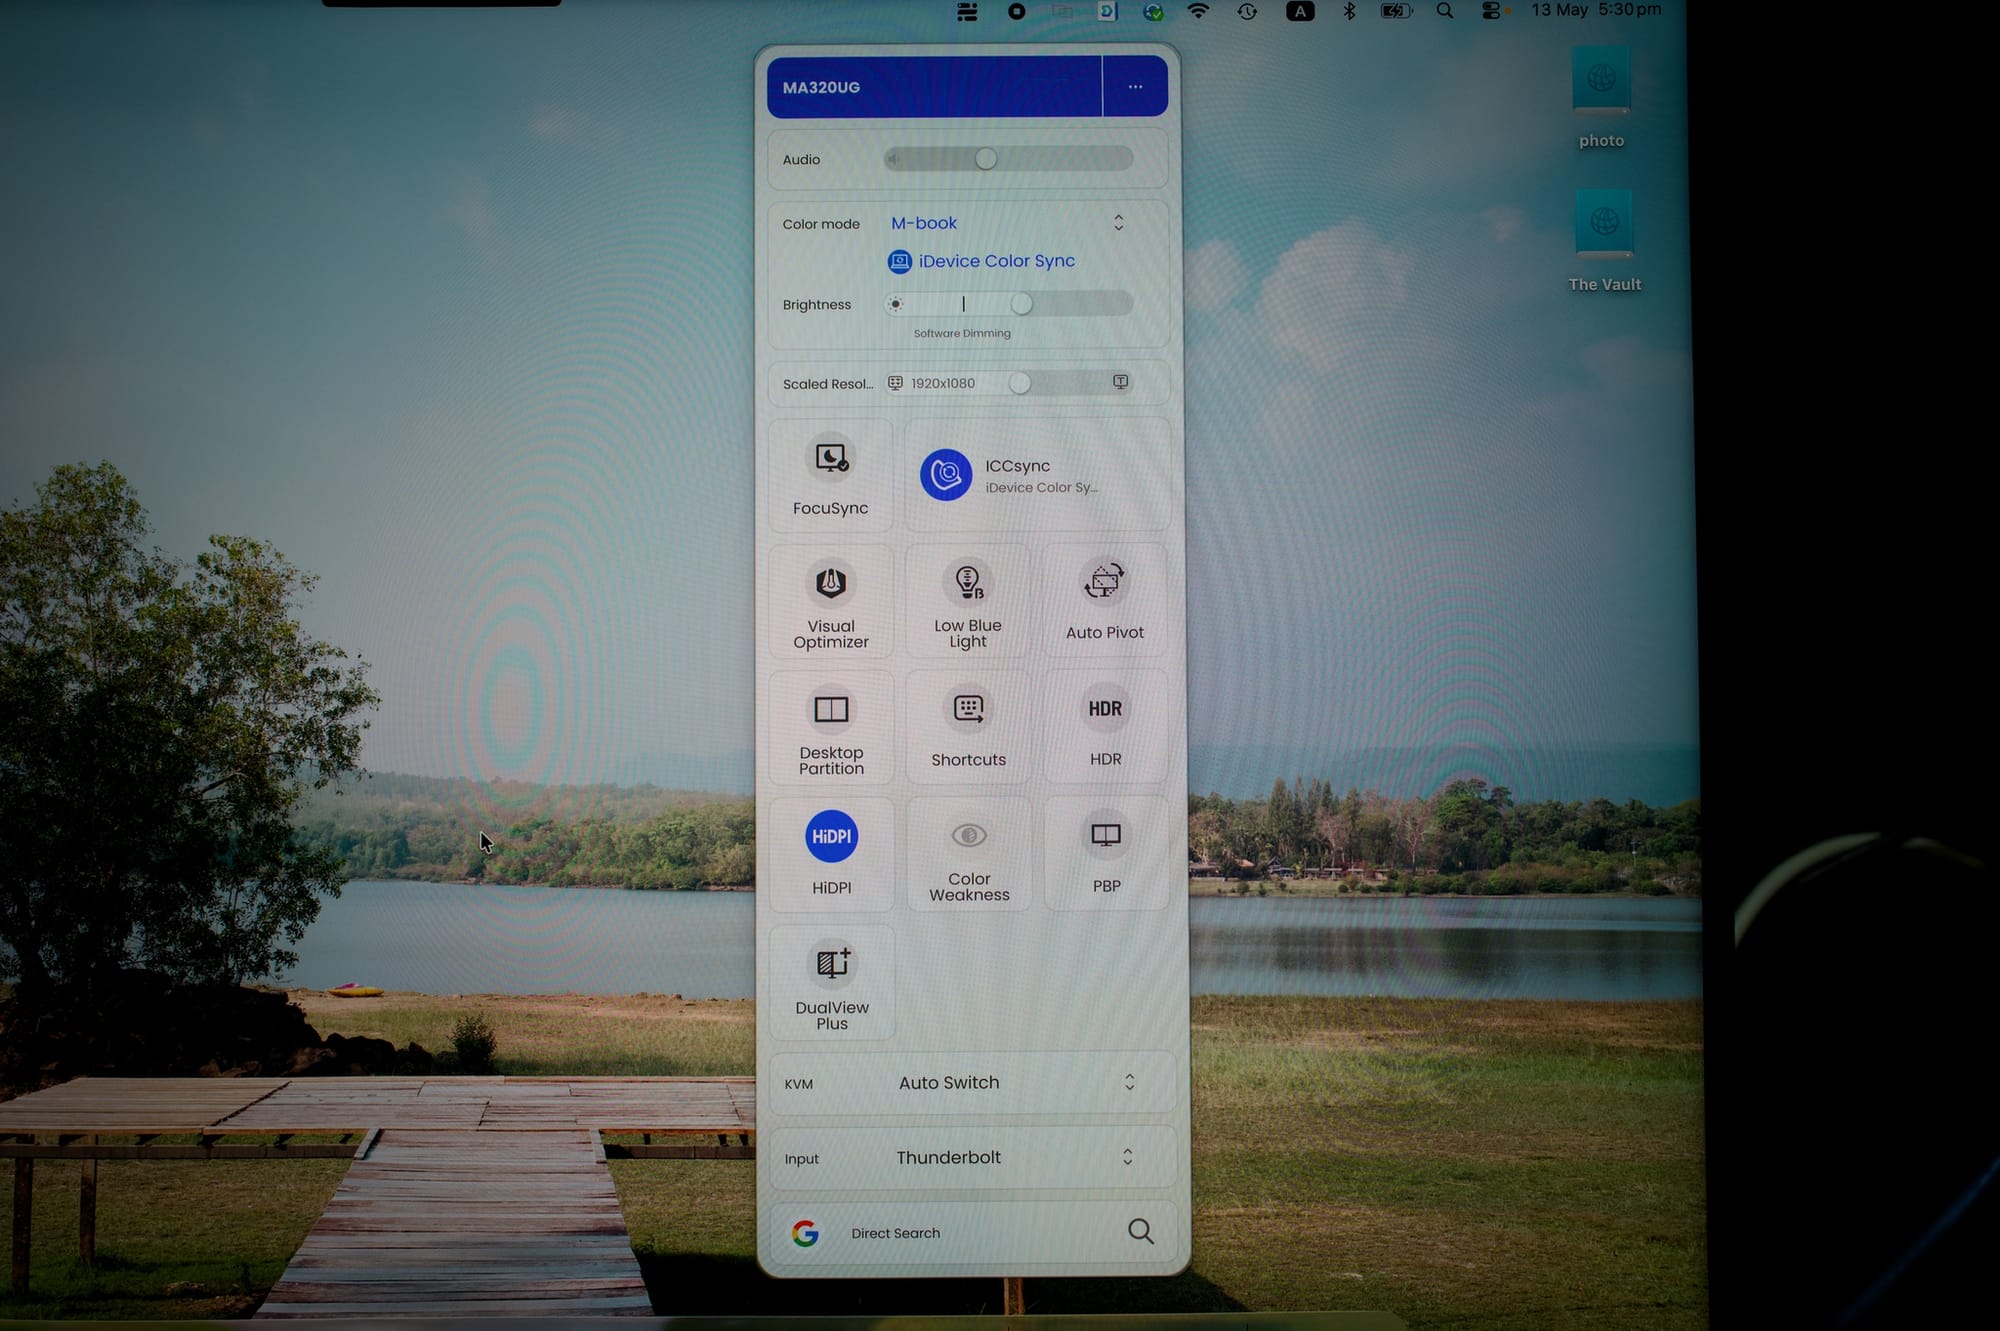2000x1331 pixels.
Task: Open the photo desktop item
Action: [x=1601, y=99]
